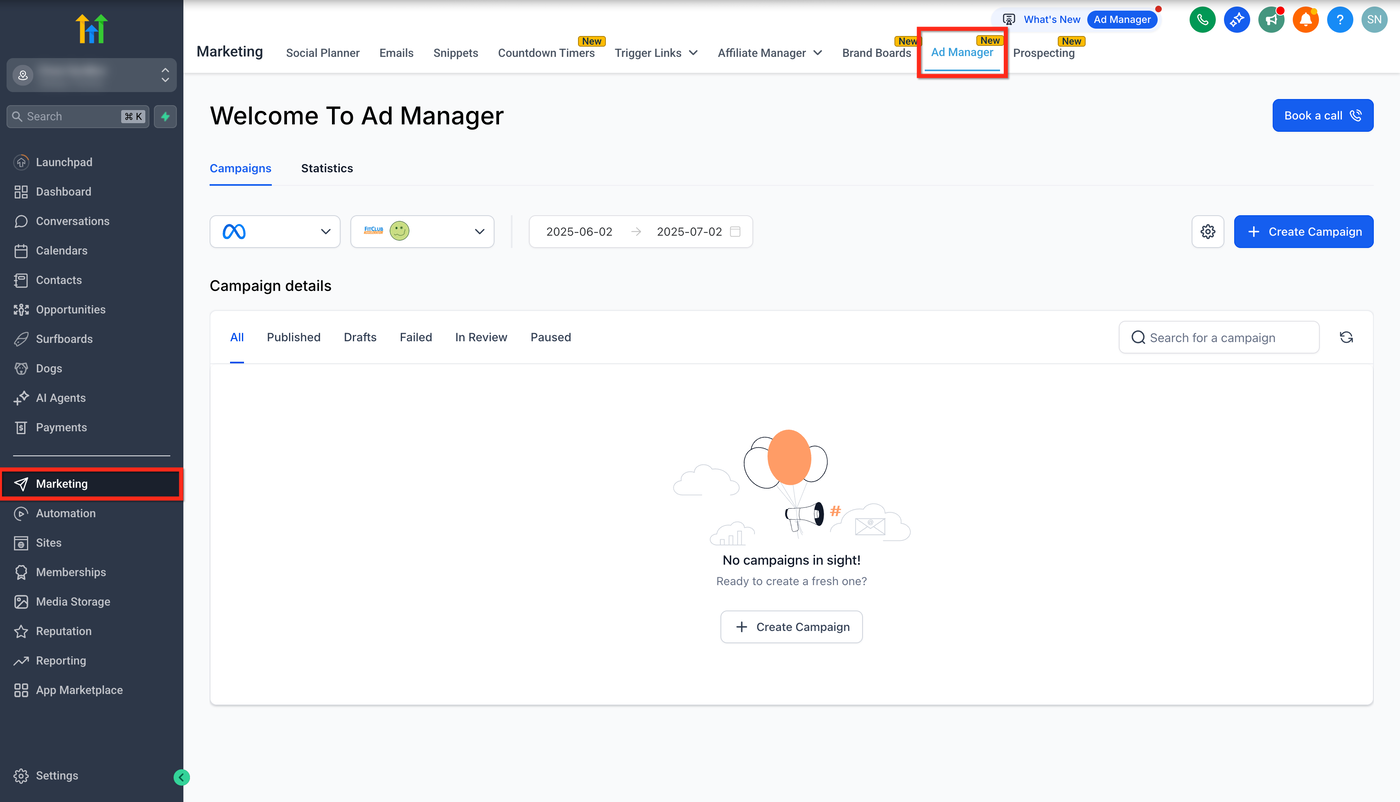Refresh the campaign list
The image size is (1400, 802).
click(1346, 338)
